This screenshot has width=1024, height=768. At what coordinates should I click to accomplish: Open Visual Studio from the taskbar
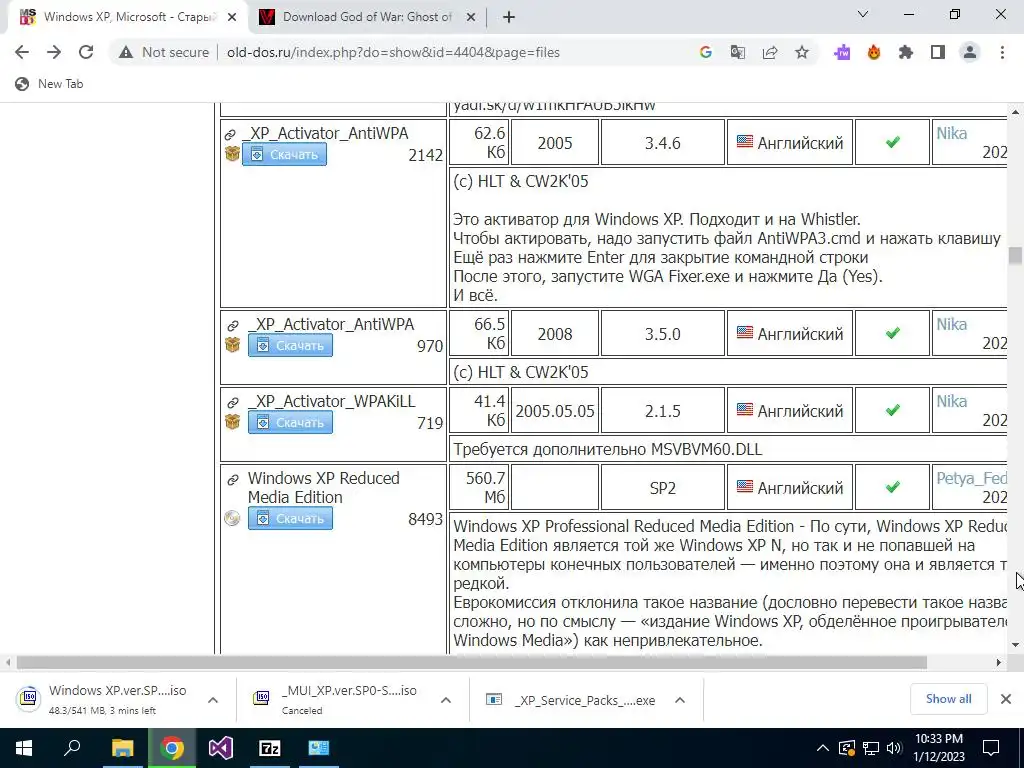tap(220, 748)
